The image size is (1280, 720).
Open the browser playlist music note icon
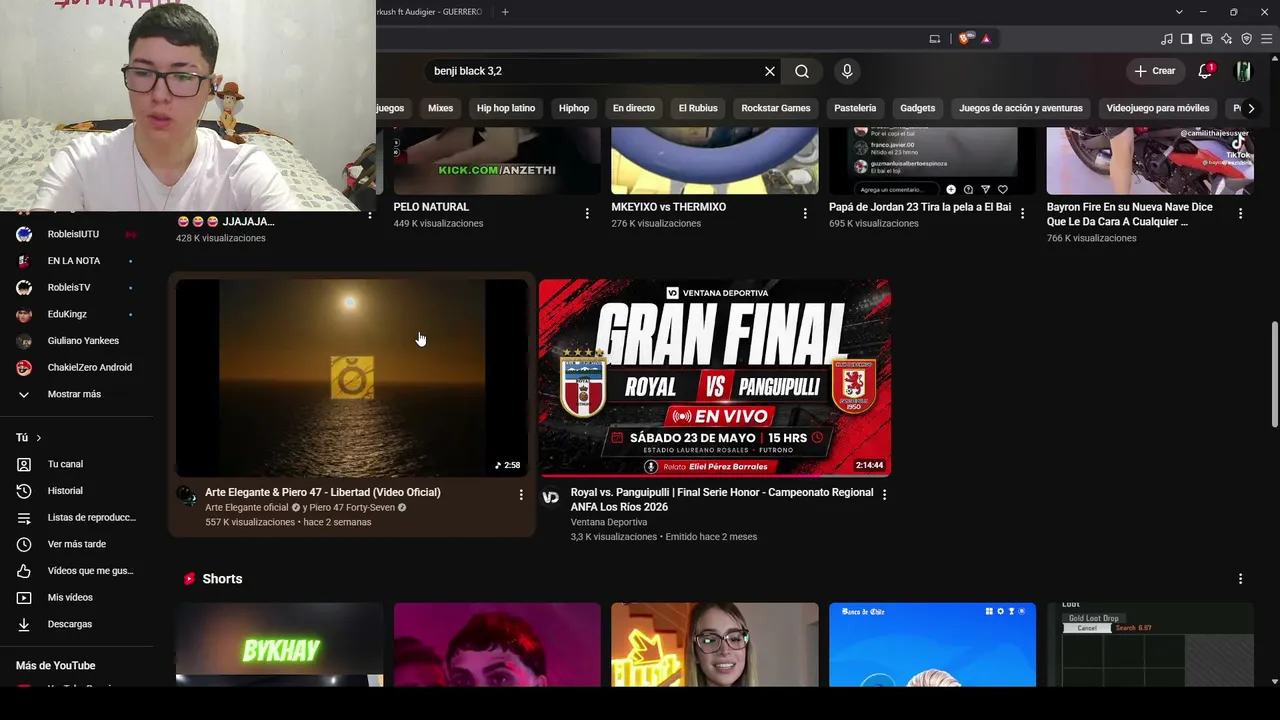point(1167,39)
